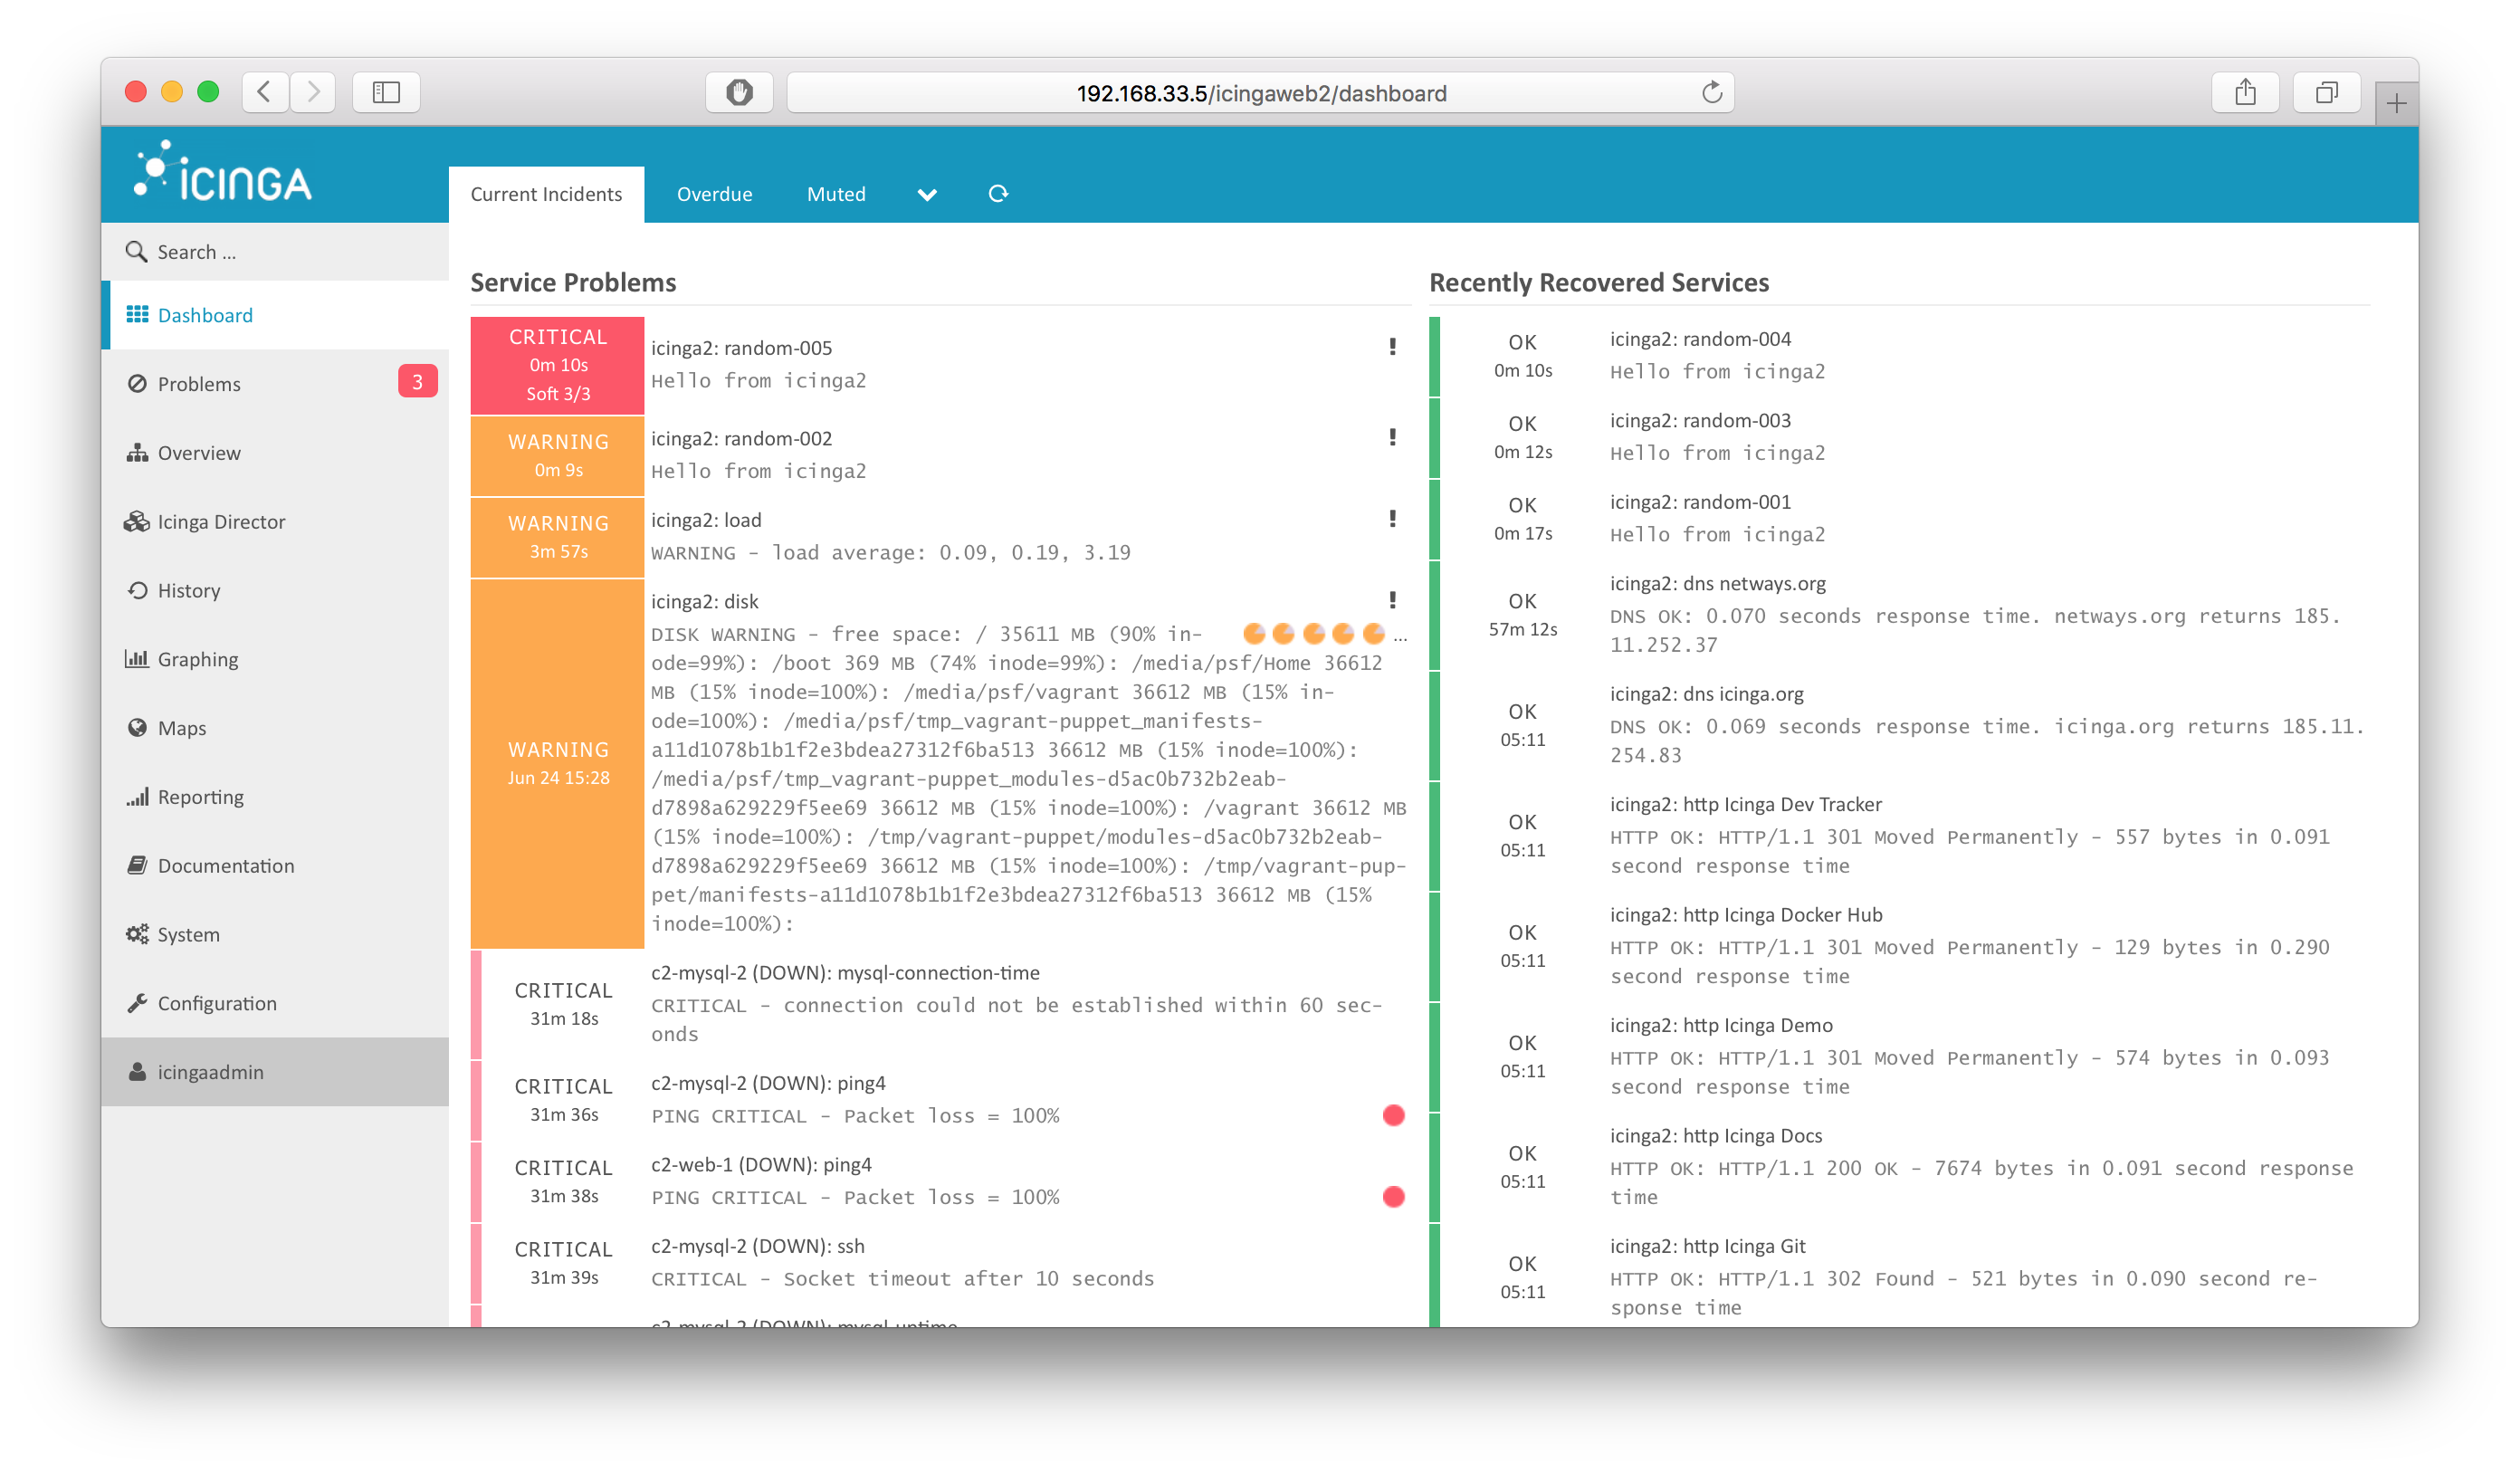This screenshot has height=1472, width=2520.
Task: Click the red perfdata pie for c2-mysql-2 ping4
Action: 1393,1116
